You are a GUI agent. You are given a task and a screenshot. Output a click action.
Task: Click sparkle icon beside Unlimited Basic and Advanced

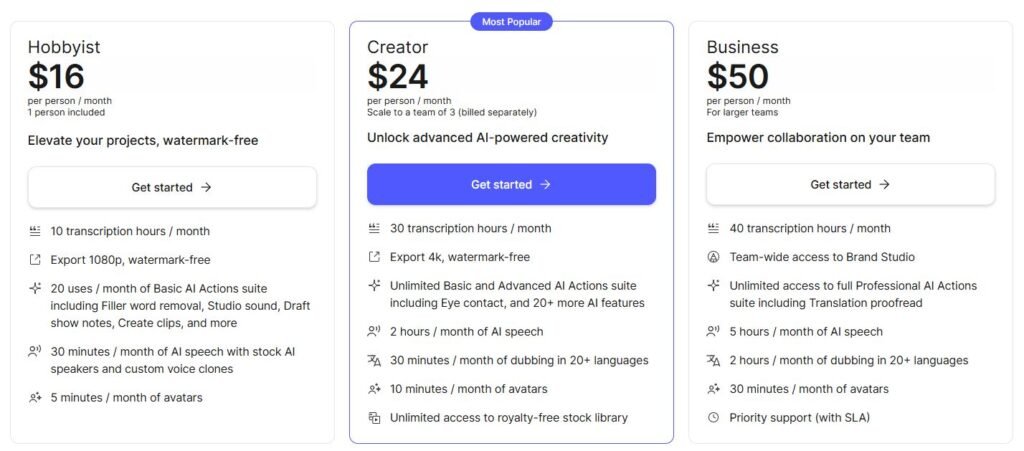pyautogui.click(x=374, y=285)
